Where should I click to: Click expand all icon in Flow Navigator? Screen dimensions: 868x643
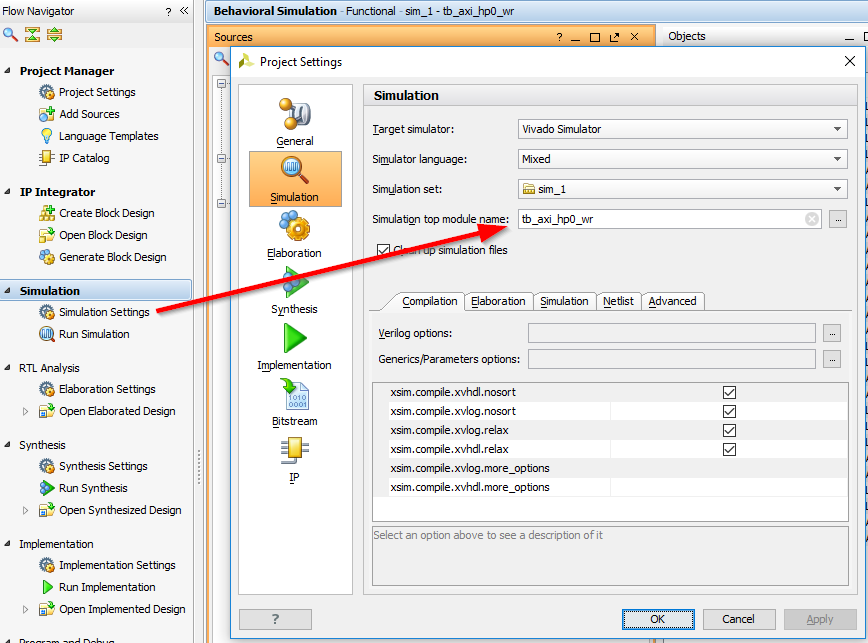tap(54, 35)
